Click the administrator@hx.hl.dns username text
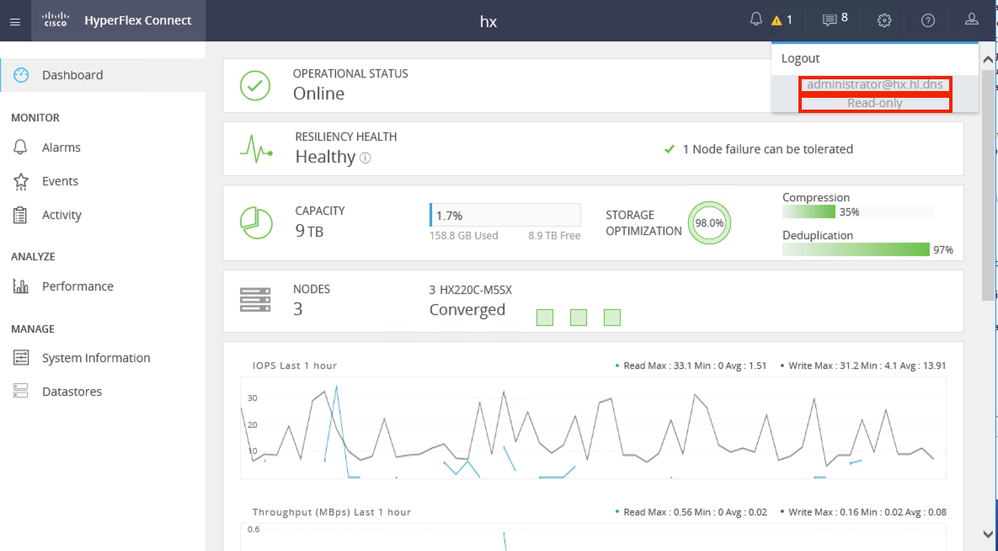998x551 pixels. (x=875, y=85)
